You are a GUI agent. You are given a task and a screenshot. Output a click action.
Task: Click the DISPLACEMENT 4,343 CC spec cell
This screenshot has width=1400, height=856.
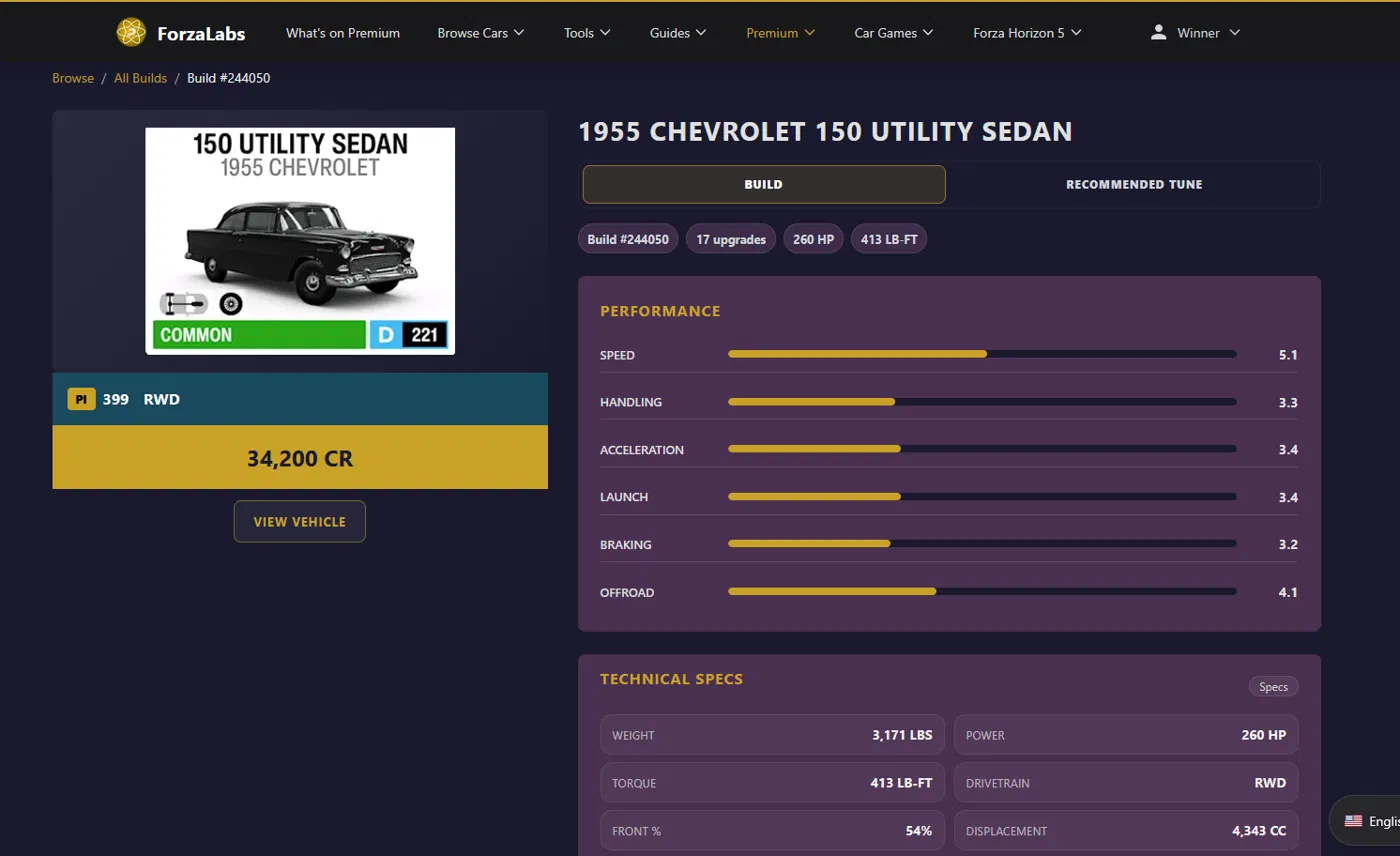(x=1126, y=831)
